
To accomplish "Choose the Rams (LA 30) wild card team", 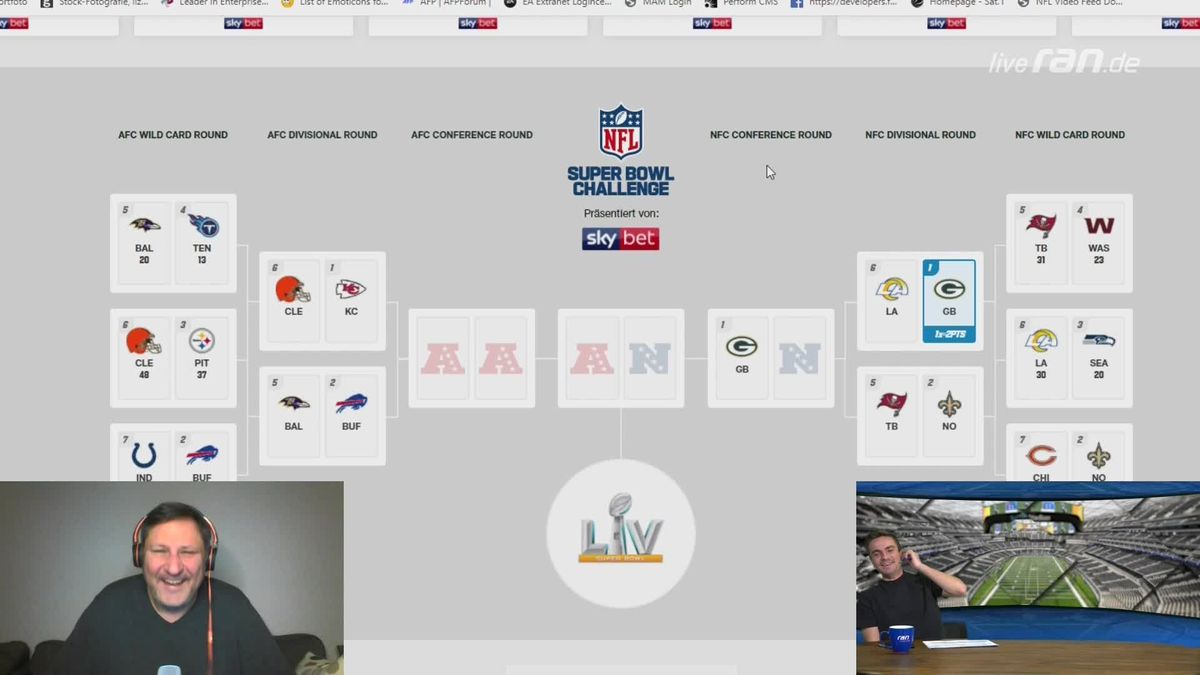I will [x=1041, y=358].
